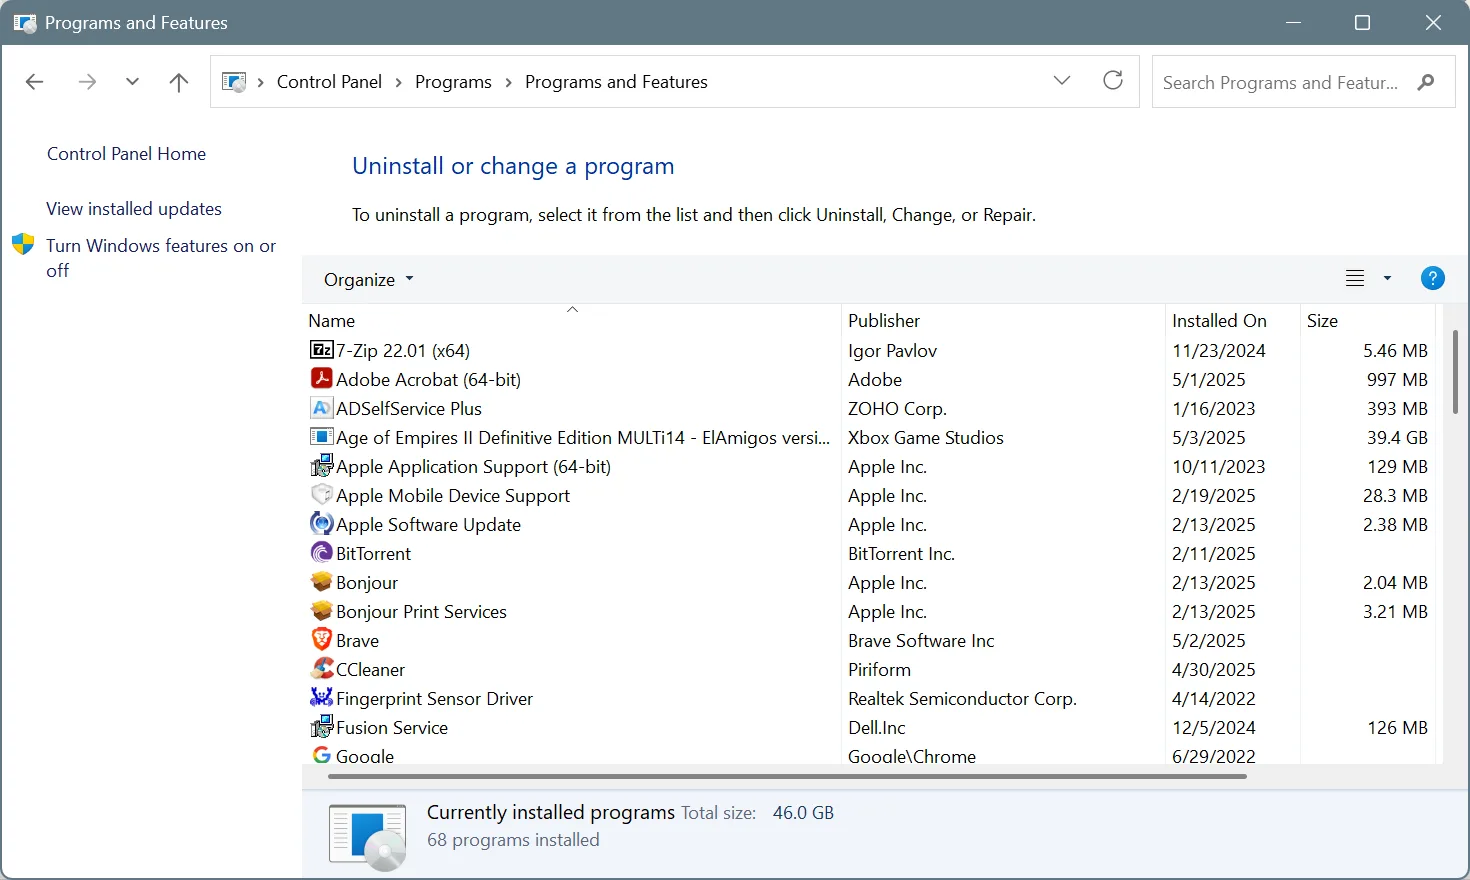Click the Brave lion icon

[x=321, y=640]
